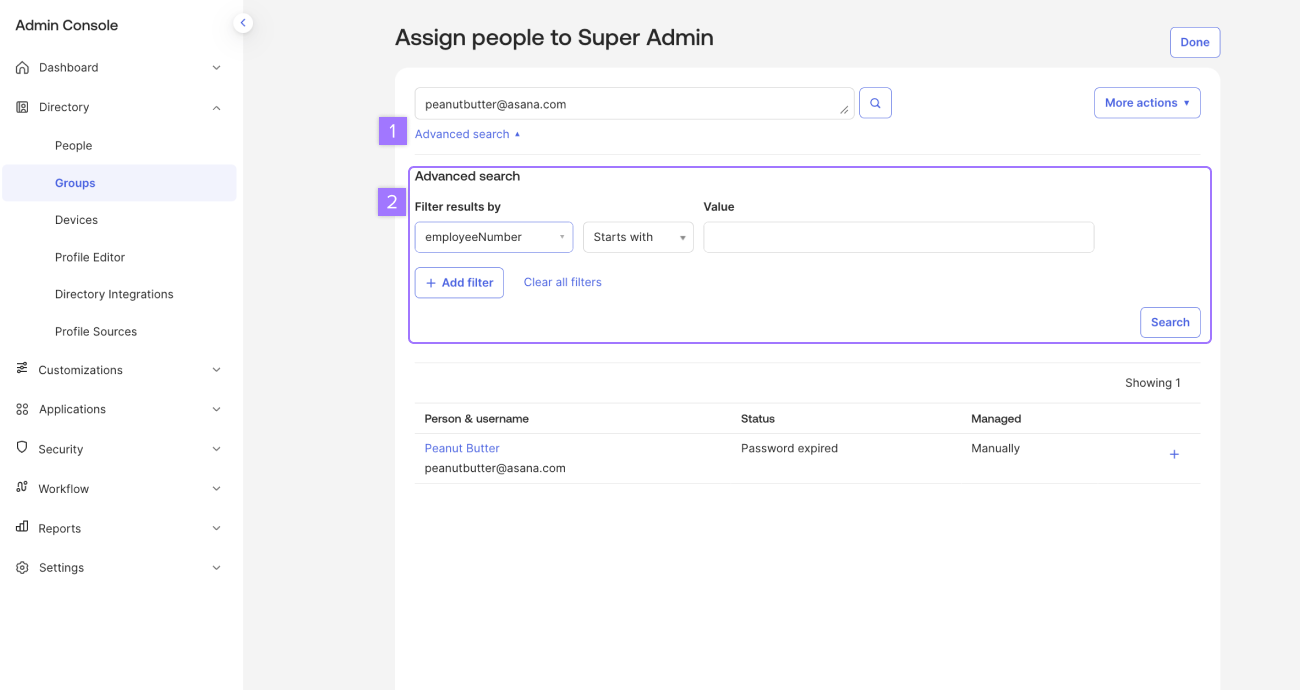Open the More actions dropdown
The height and width of the screenshot is (690, 1300).
coord(1146,103)
